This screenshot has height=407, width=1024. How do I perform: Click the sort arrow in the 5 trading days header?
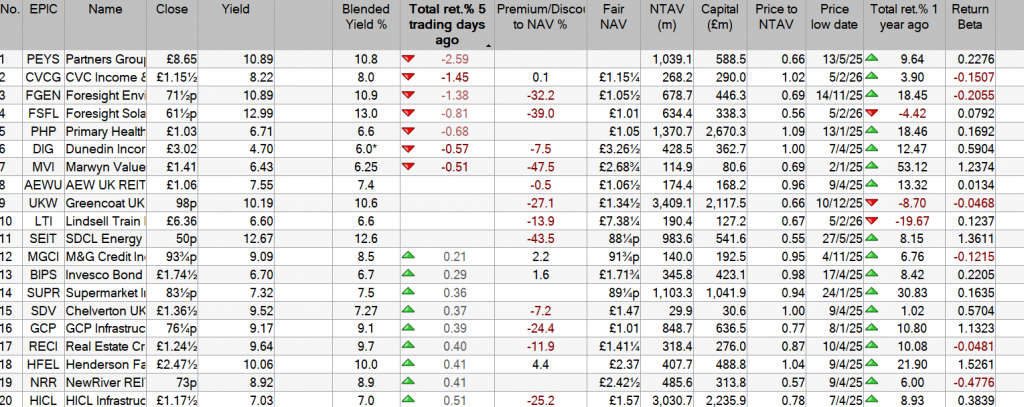(488, 45)
